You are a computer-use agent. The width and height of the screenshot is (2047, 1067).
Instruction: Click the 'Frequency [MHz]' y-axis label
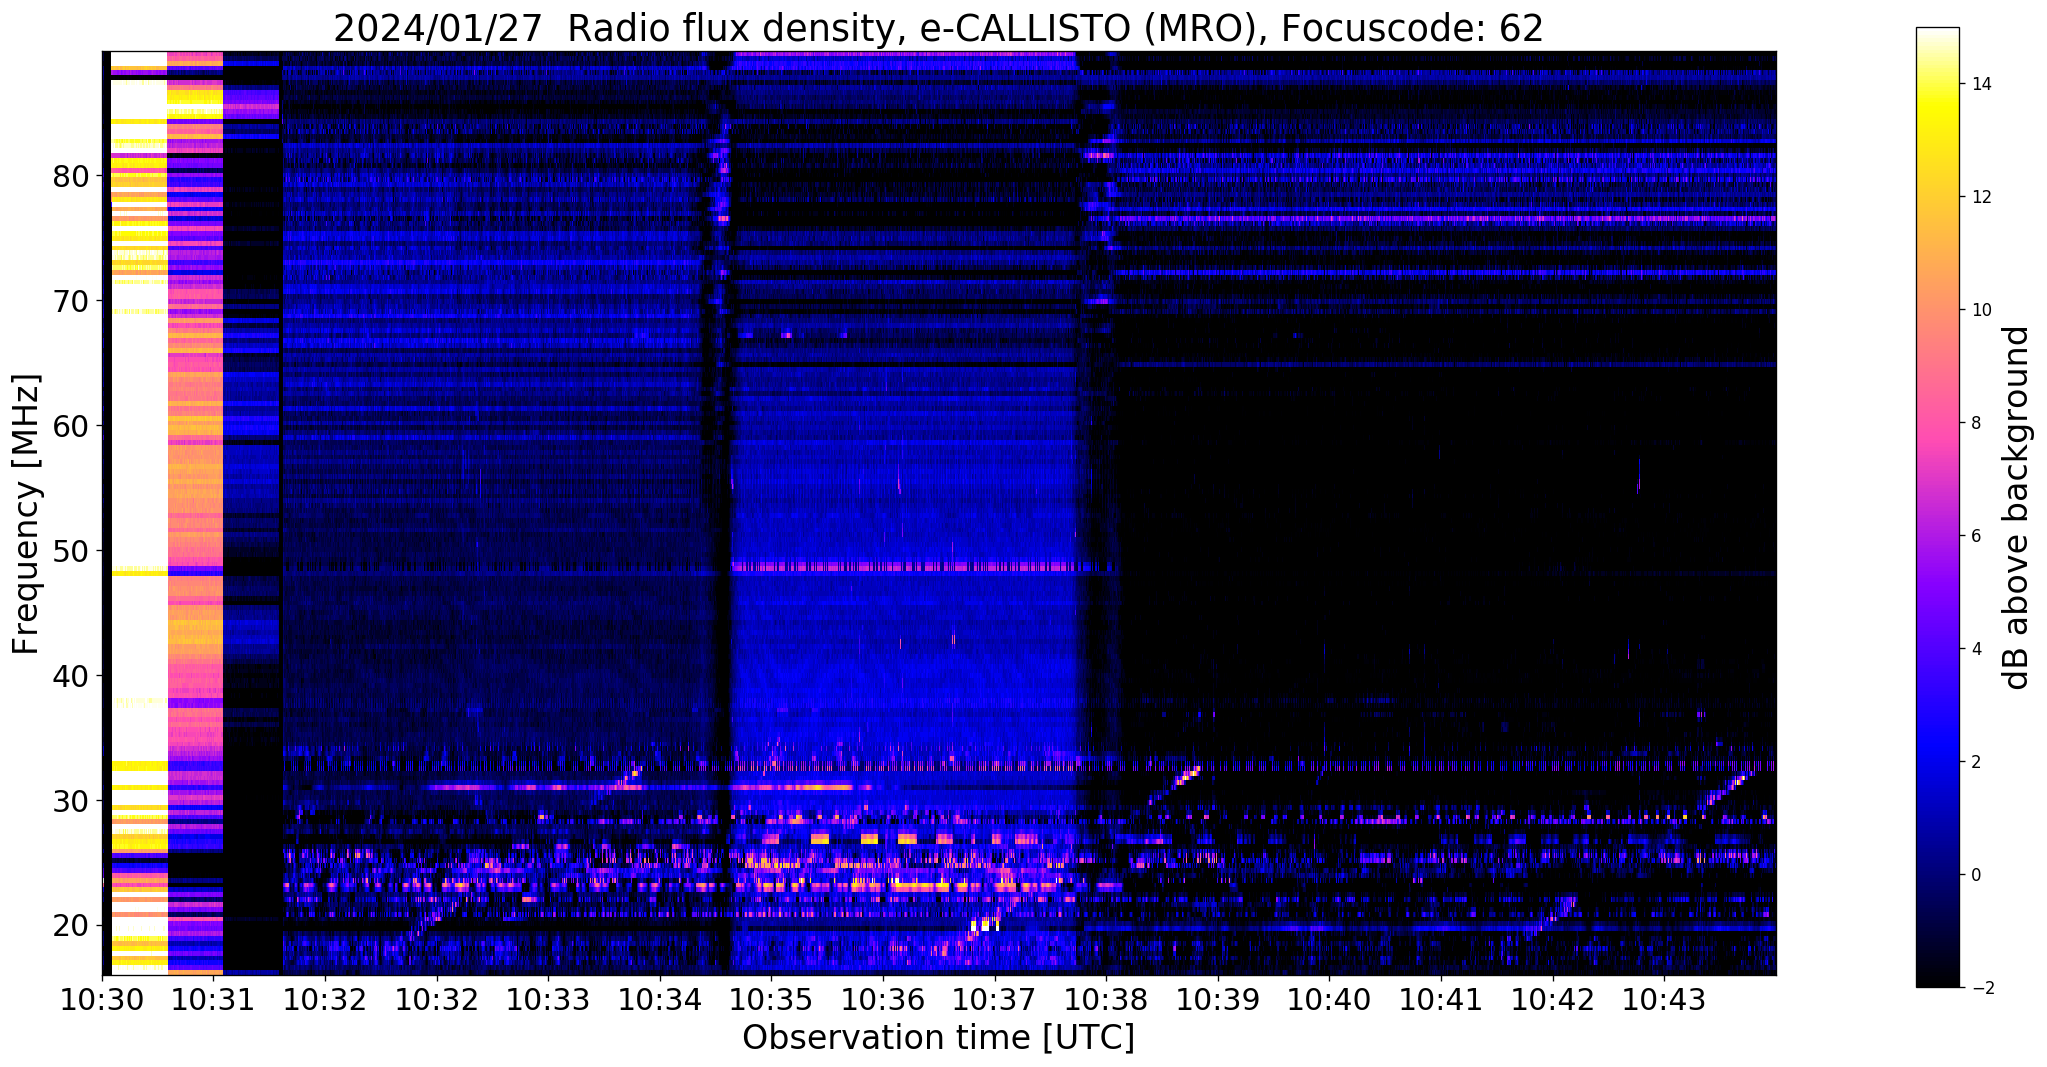(x=26, y=514)
